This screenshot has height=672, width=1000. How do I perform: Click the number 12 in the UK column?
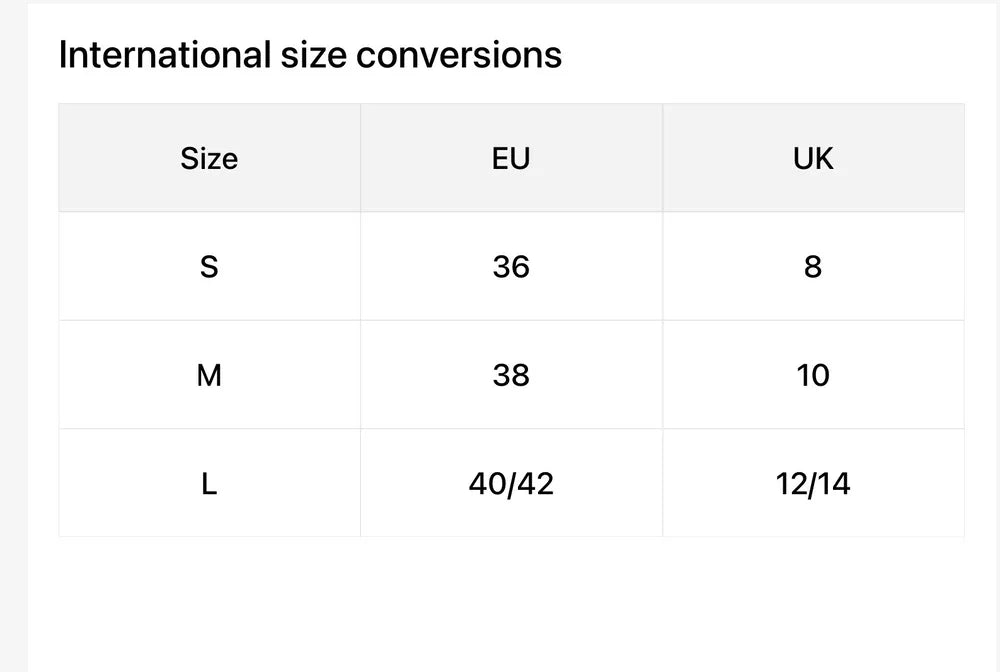tap(790, 483)
